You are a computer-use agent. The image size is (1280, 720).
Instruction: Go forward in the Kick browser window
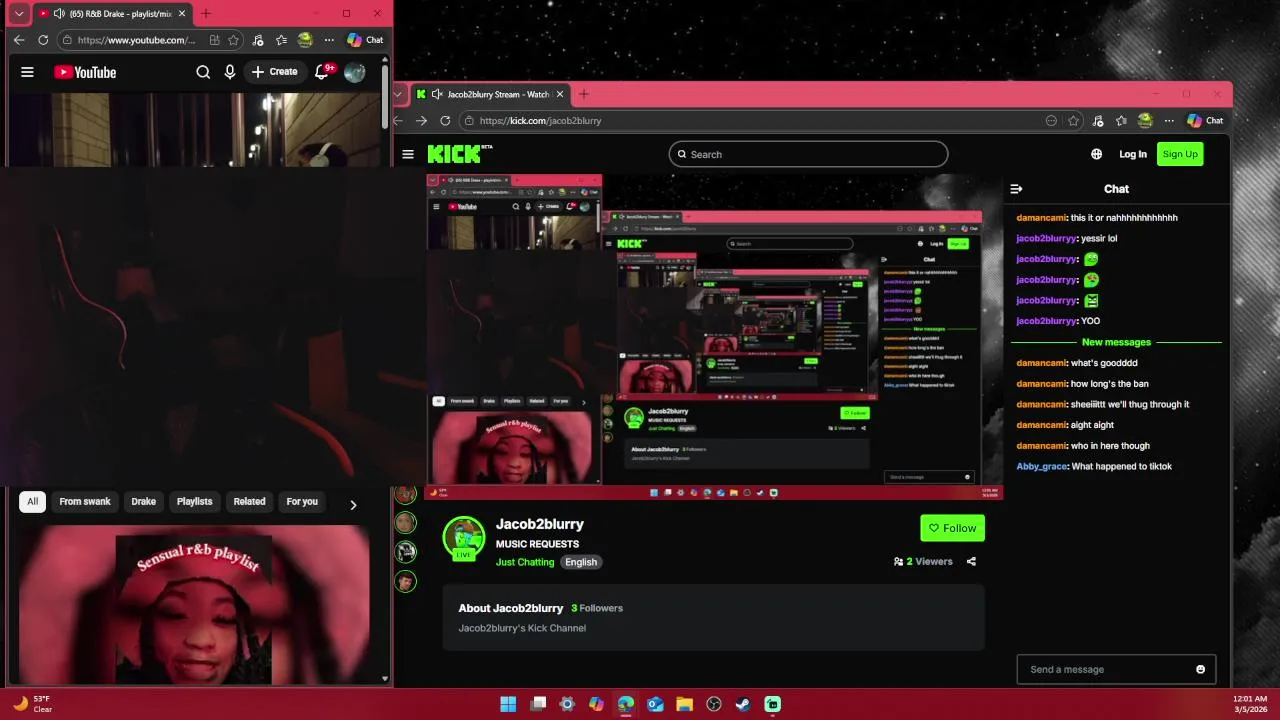(421, 121)
